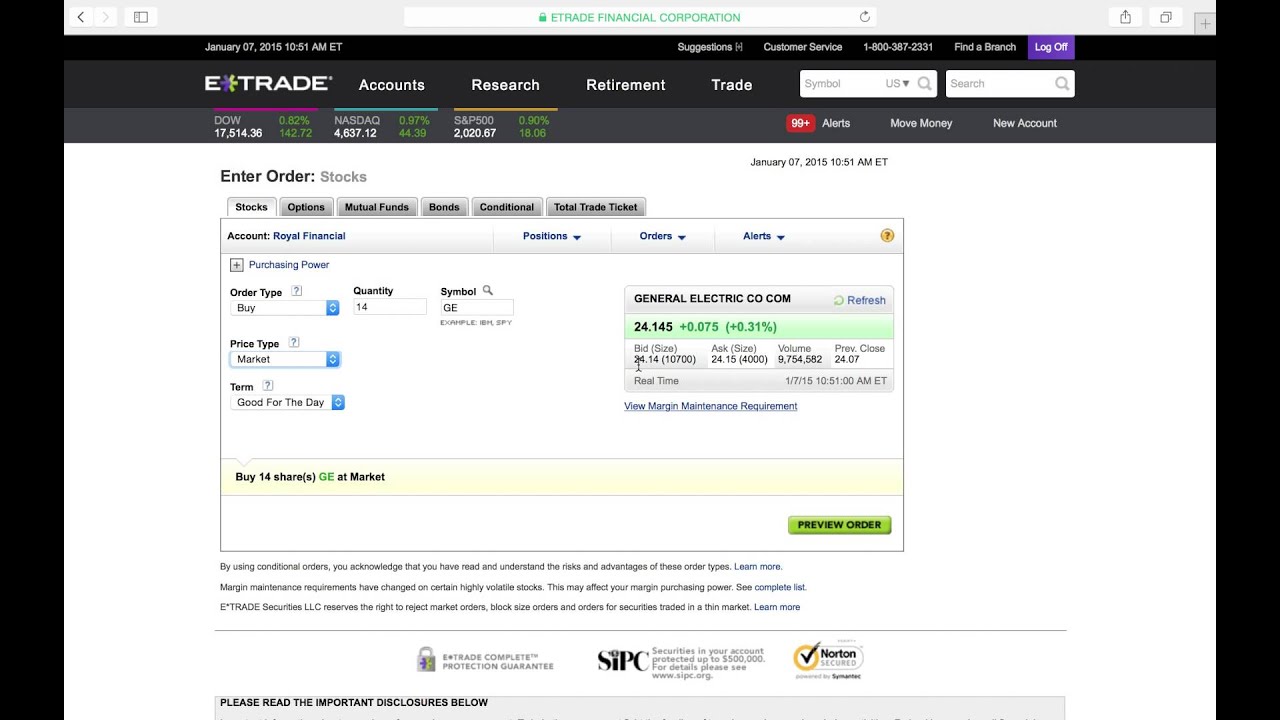Viewport: 1280px width, 720px height.
Task: Click Learn more about thin market orders
Action: [777, 607]
